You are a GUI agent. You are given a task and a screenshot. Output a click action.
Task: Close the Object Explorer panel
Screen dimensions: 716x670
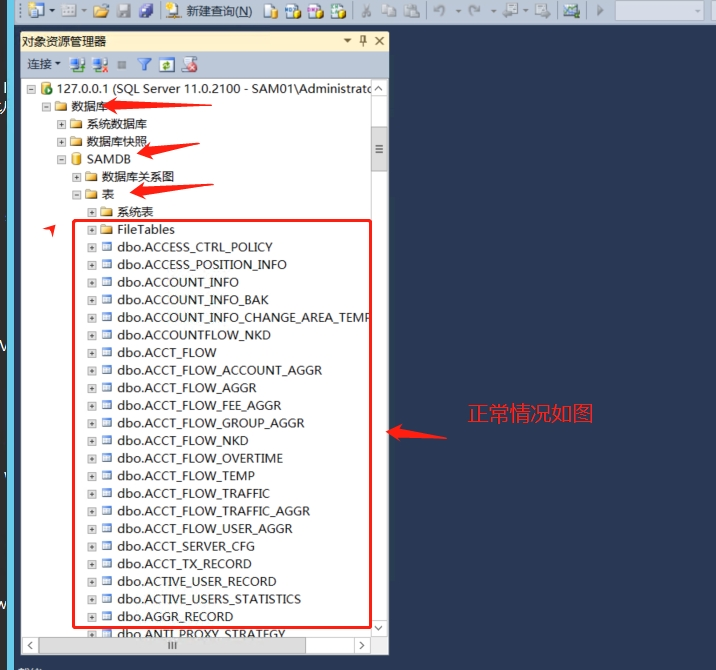(x=379, y=41)
